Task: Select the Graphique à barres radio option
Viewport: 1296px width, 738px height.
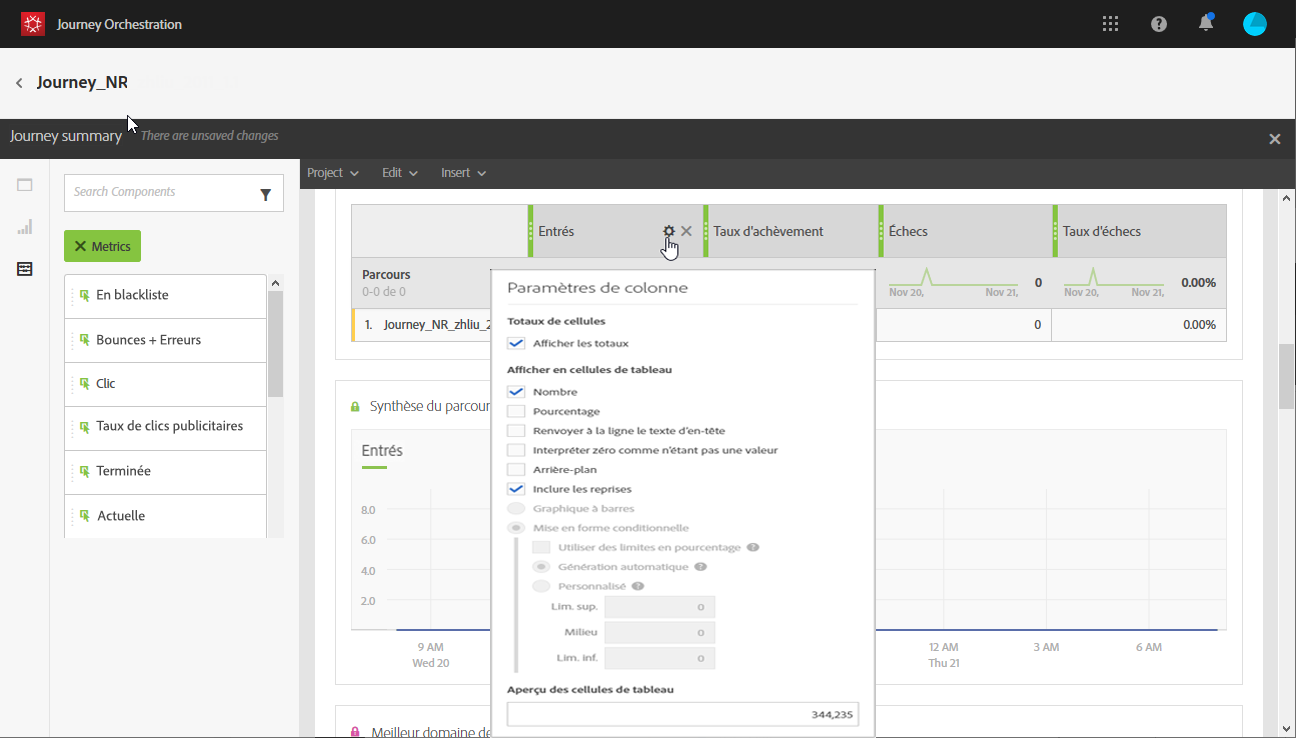Action: [x=516, y=508]
